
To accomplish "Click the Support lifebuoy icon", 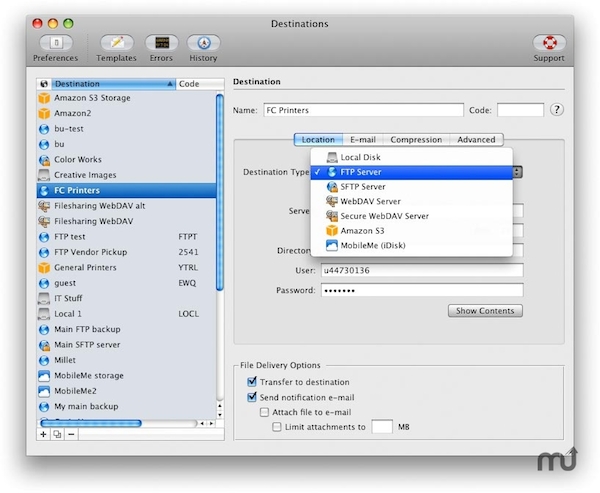I will tap(548, 43).
